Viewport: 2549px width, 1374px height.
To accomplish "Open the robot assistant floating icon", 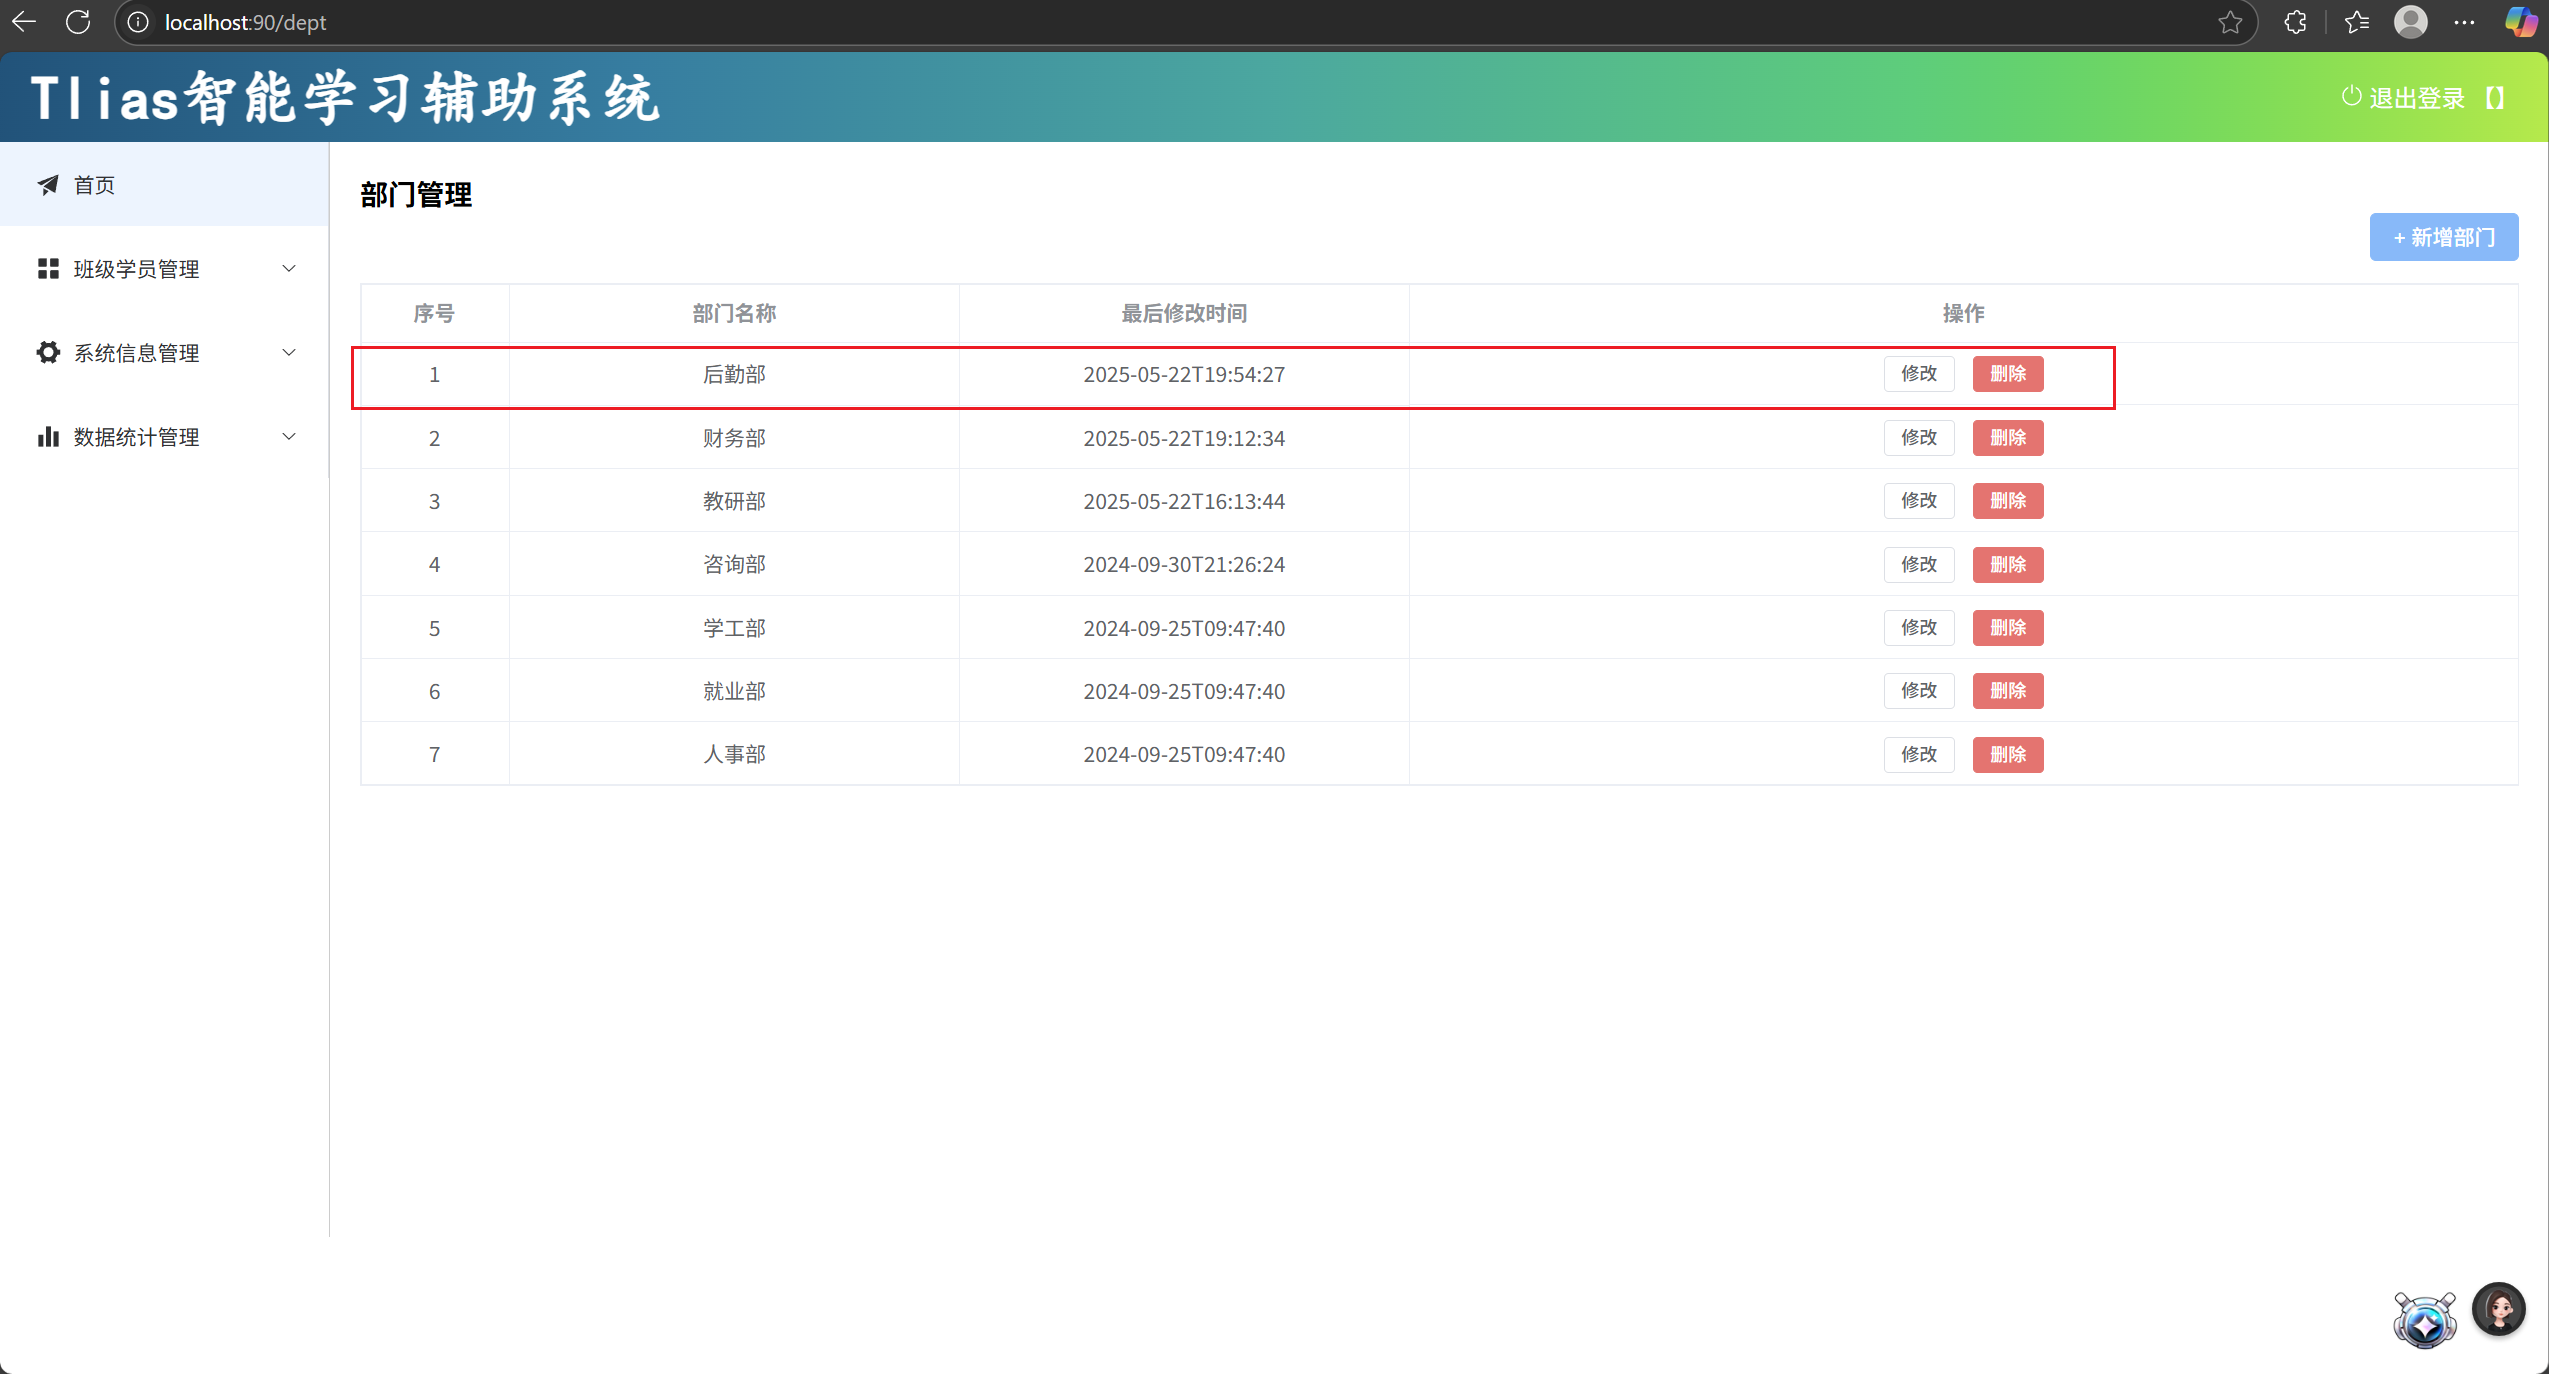I will (2424, 1320).
